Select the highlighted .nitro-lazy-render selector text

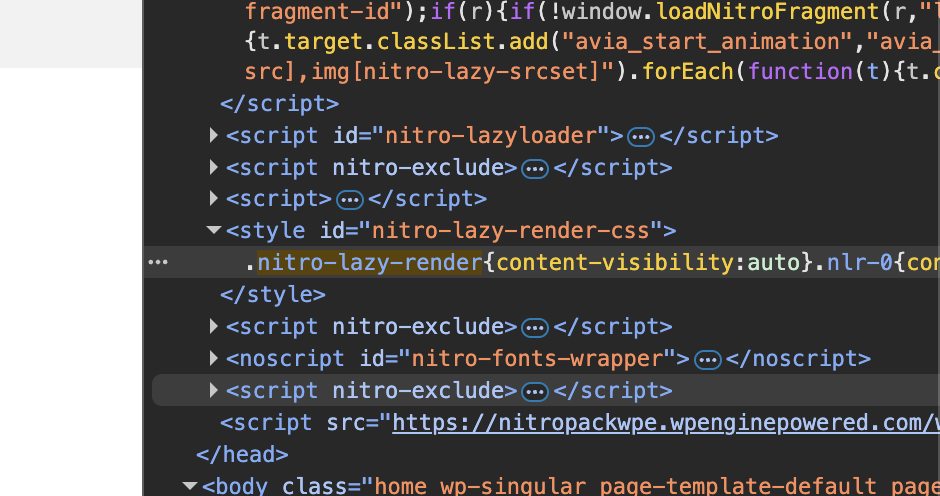point(369,262)
